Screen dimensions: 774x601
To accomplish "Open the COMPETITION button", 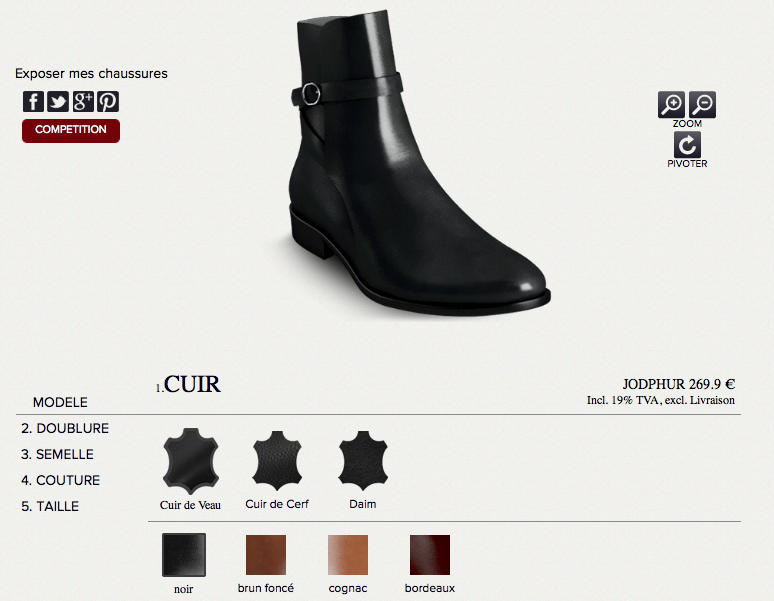I will 71,131.
